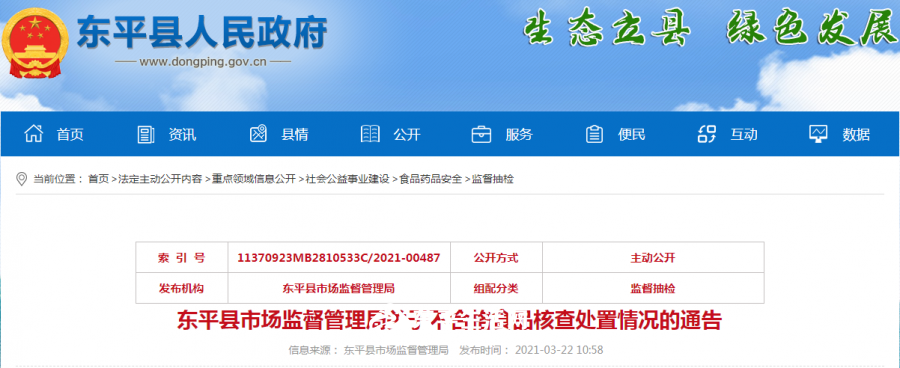Image resolution: width=900 pixels, height=368 pixels.
Task: Click the interaction icon beside 互动
Action: (x=707, y=134)
